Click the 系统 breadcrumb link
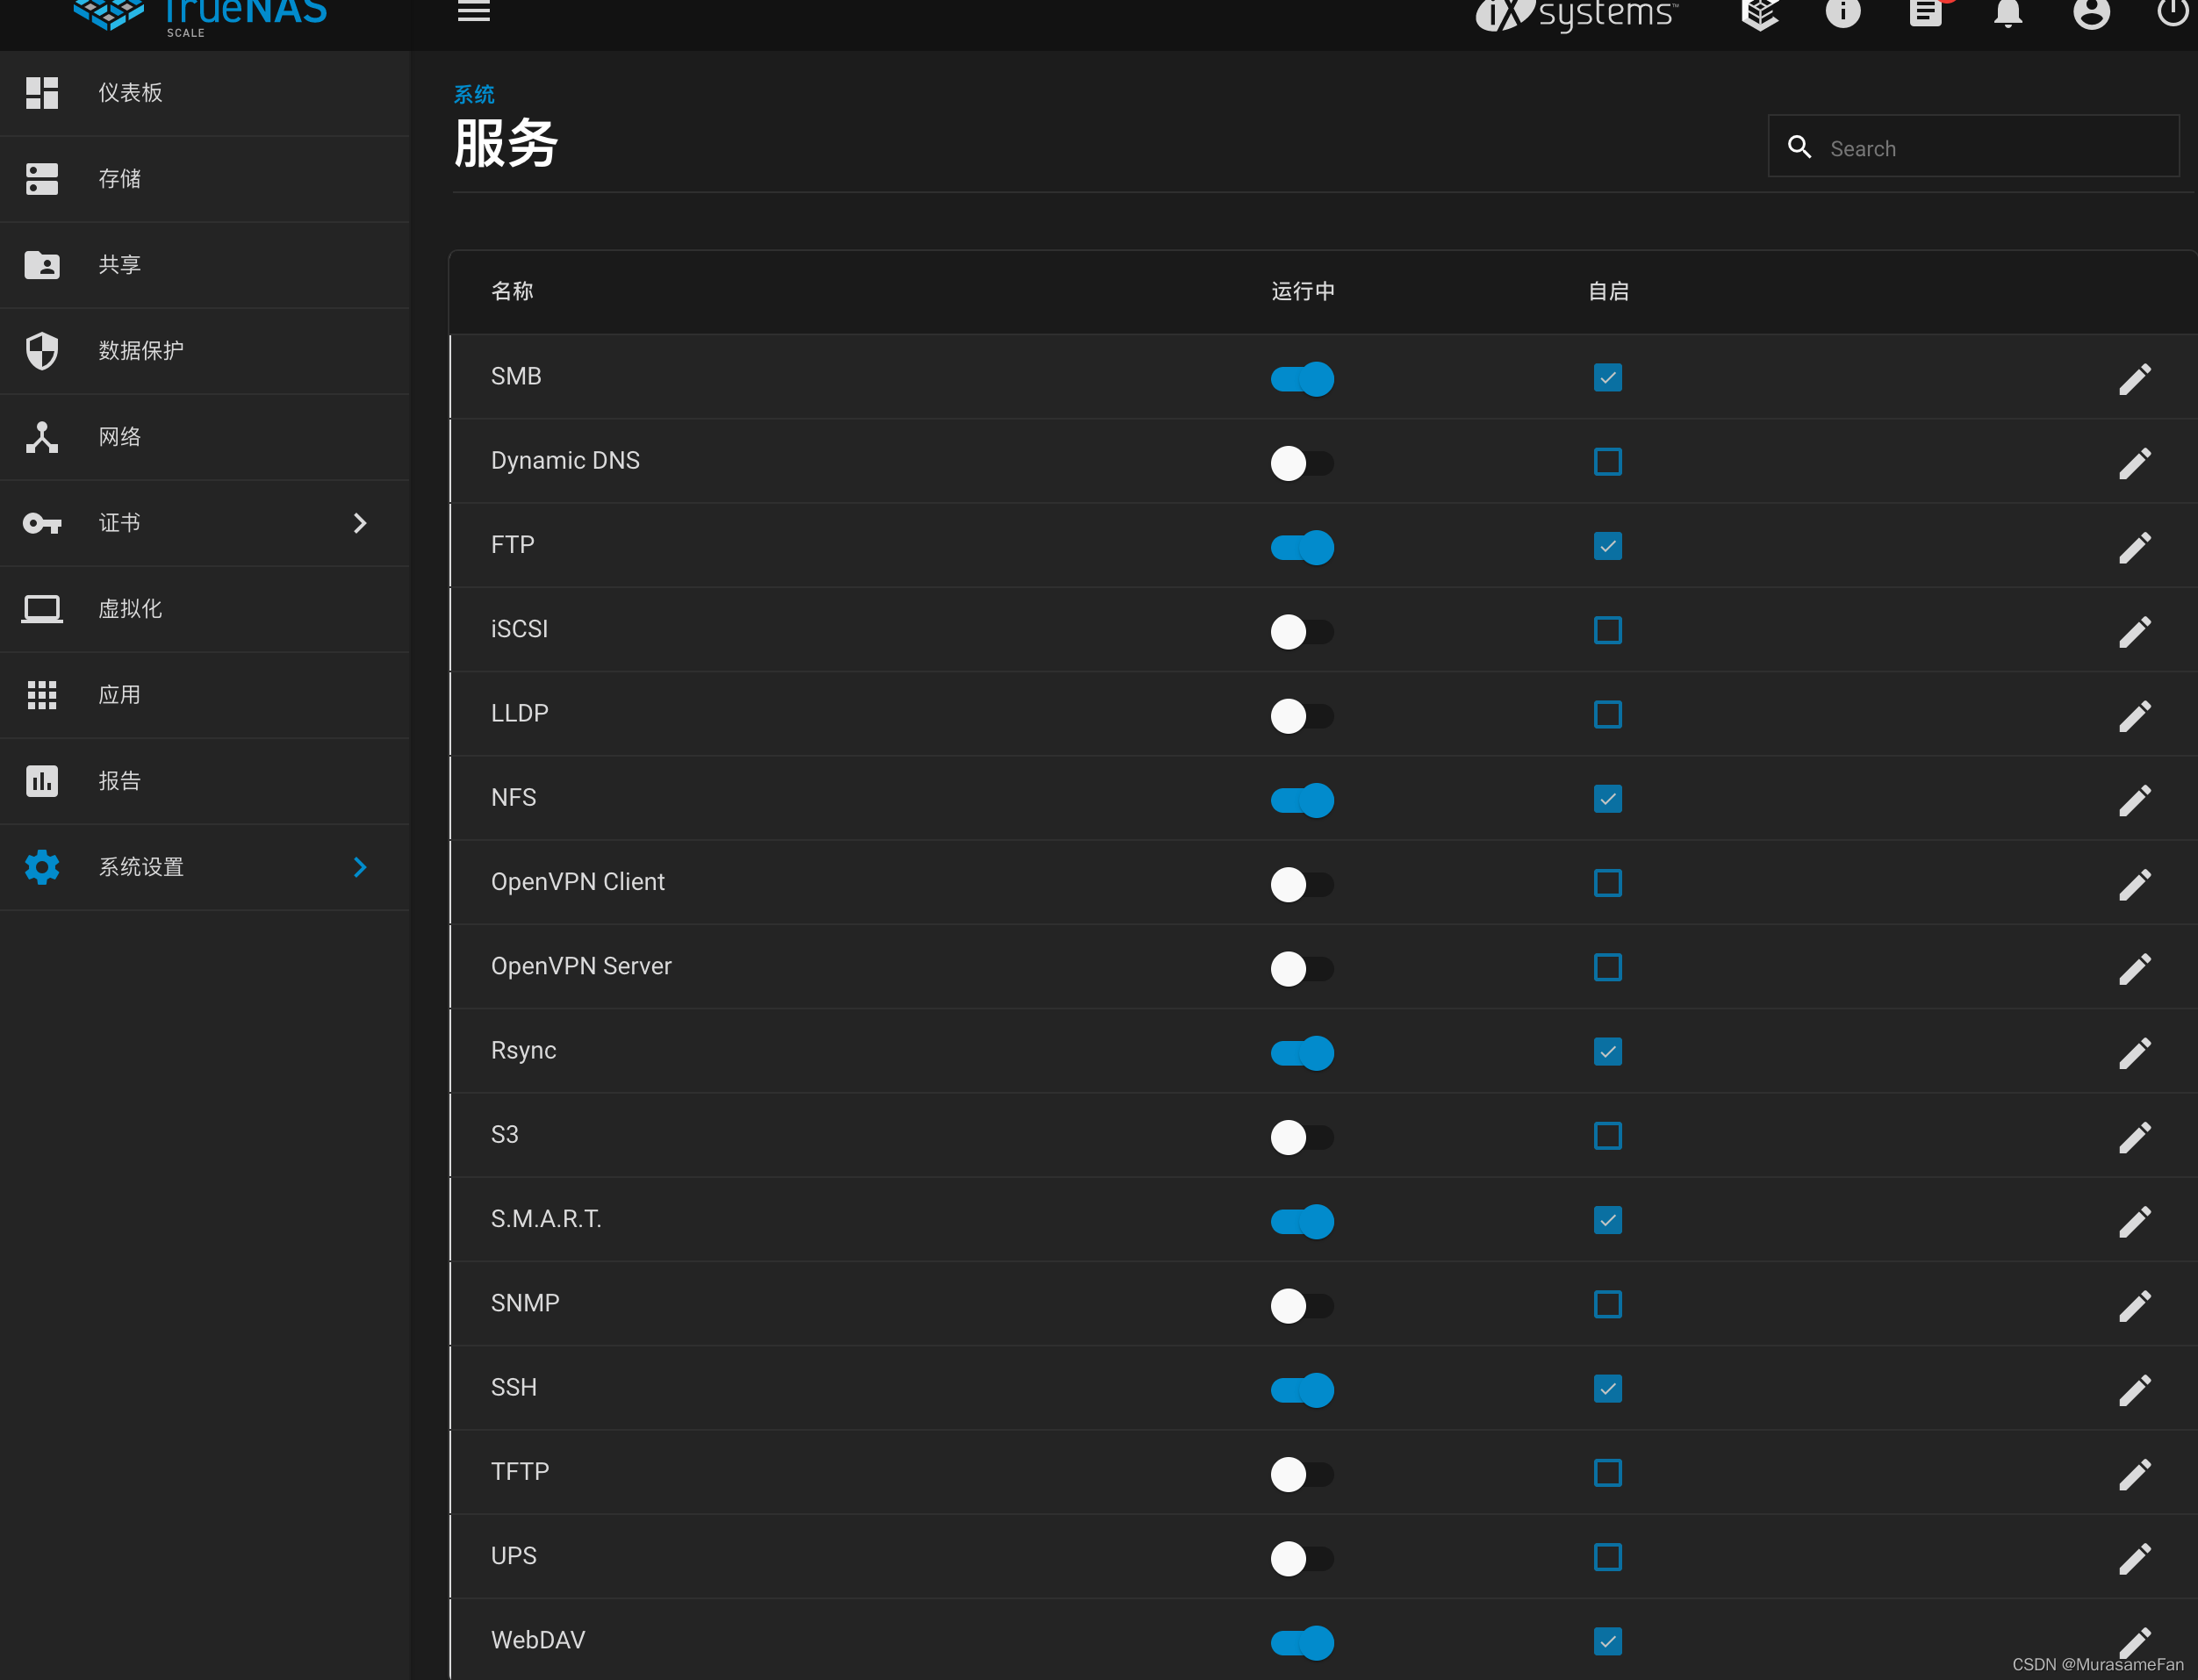The image size is (2198, 1680). [x=474, y=95]
